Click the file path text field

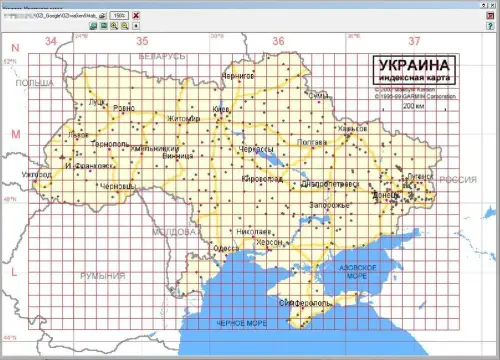[x=51, y=16]
